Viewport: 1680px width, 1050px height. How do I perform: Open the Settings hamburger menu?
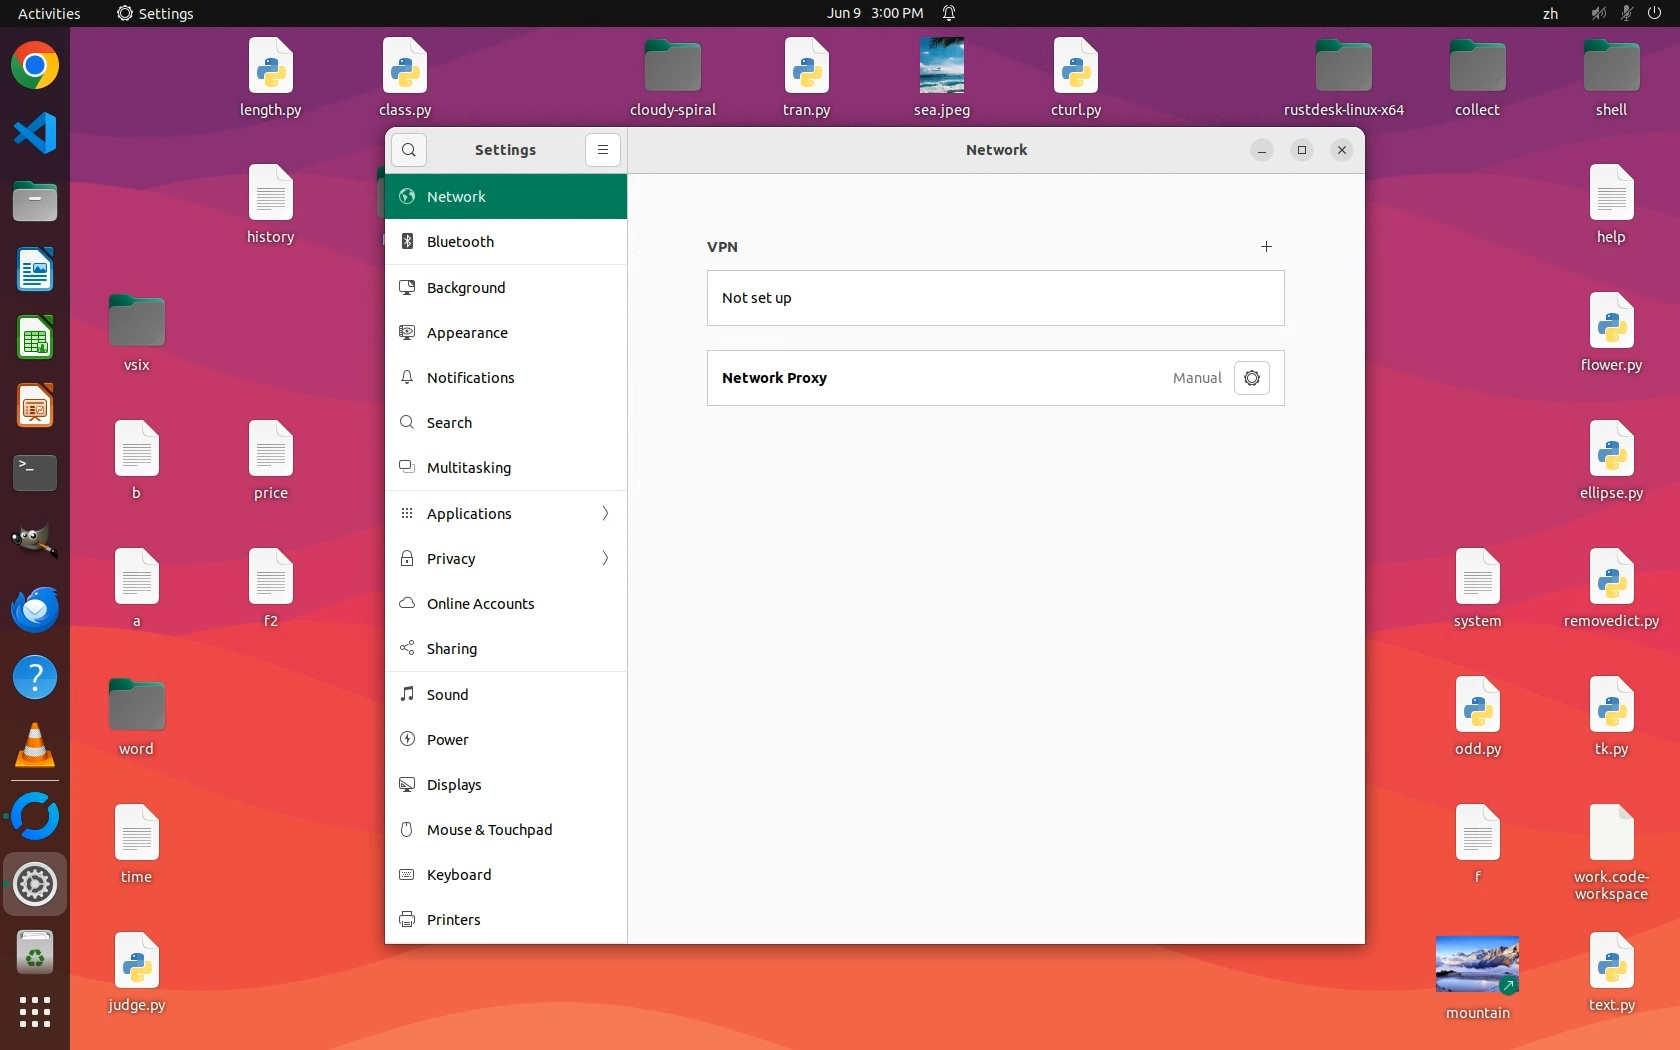[x=602, y=150]
